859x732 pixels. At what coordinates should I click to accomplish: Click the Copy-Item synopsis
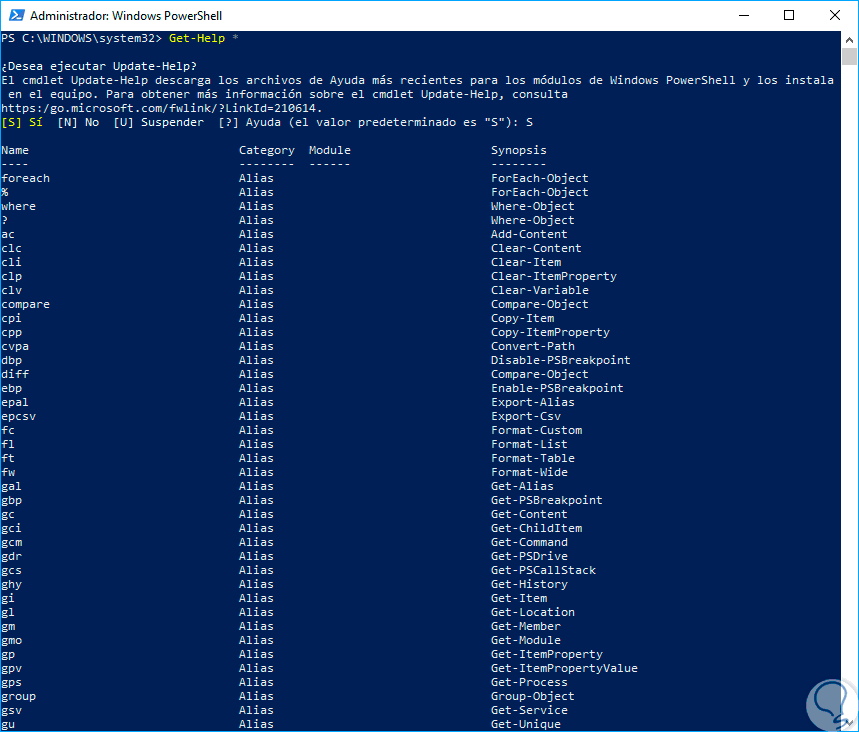(x=523, y=318)
